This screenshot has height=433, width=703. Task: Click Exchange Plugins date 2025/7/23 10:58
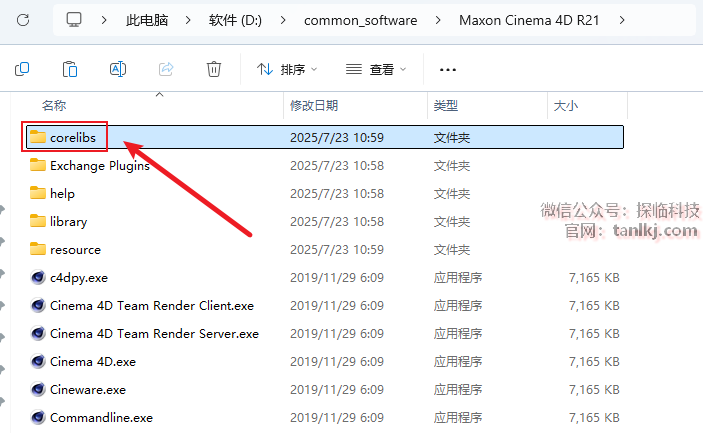pyautogui.click(x=337, y=165)
